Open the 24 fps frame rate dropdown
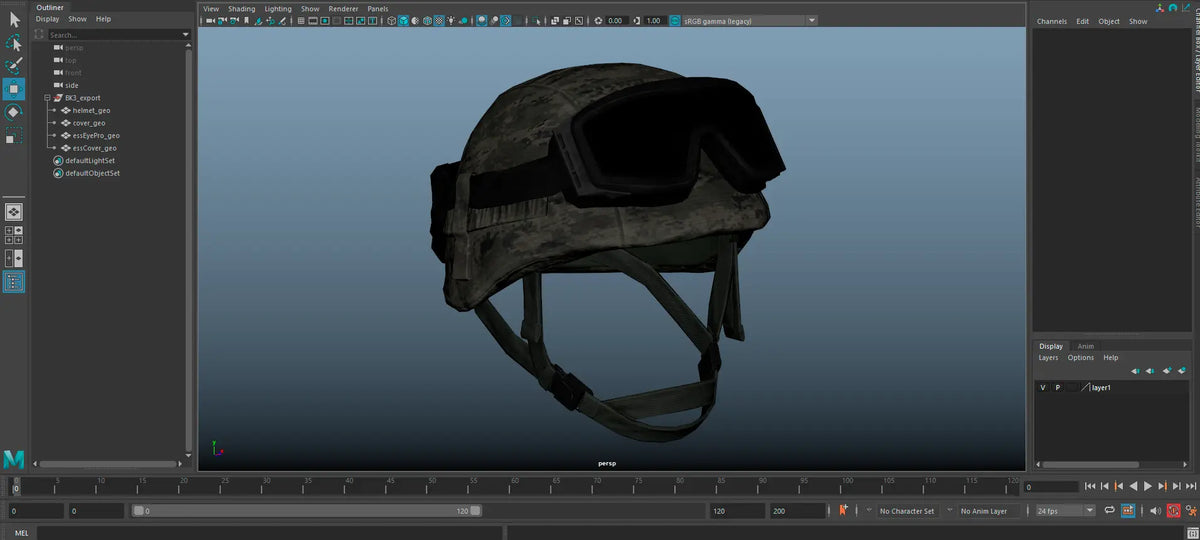This screenshot has height=540, width=1200. [x=1064, y=510]
